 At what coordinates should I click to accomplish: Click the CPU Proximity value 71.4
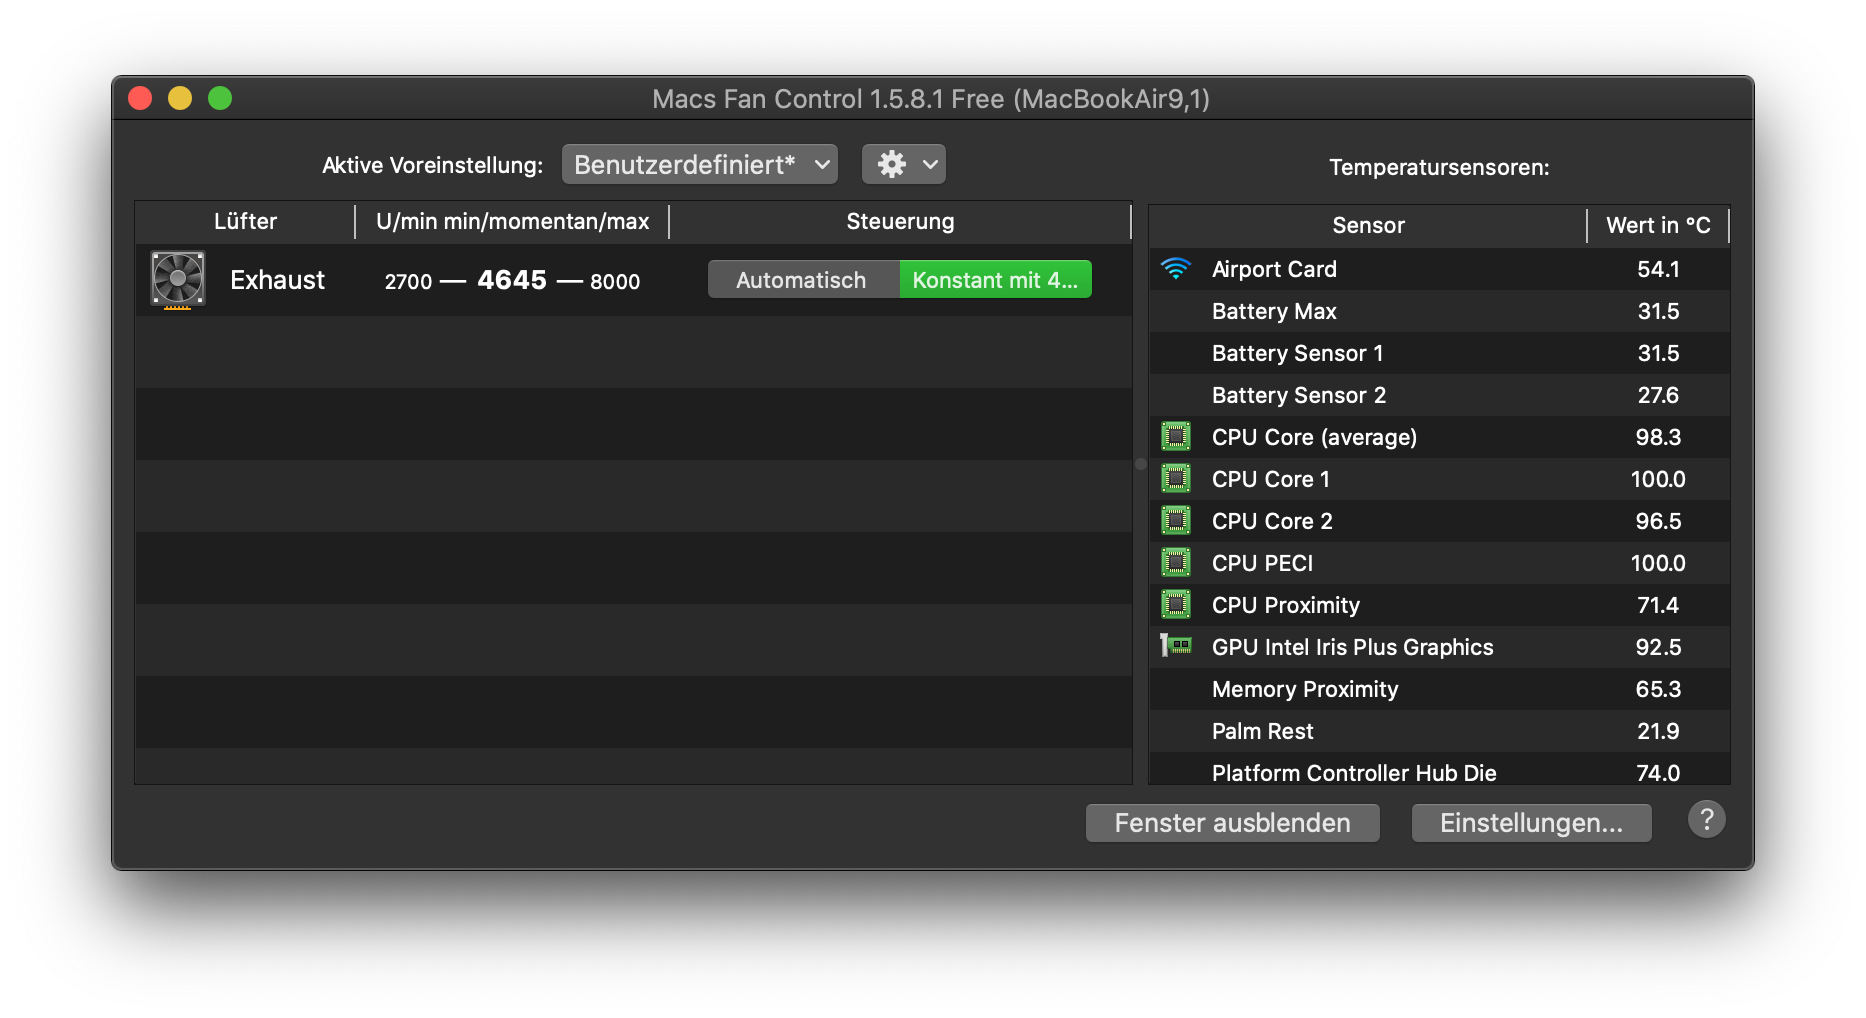[1658, 605]
